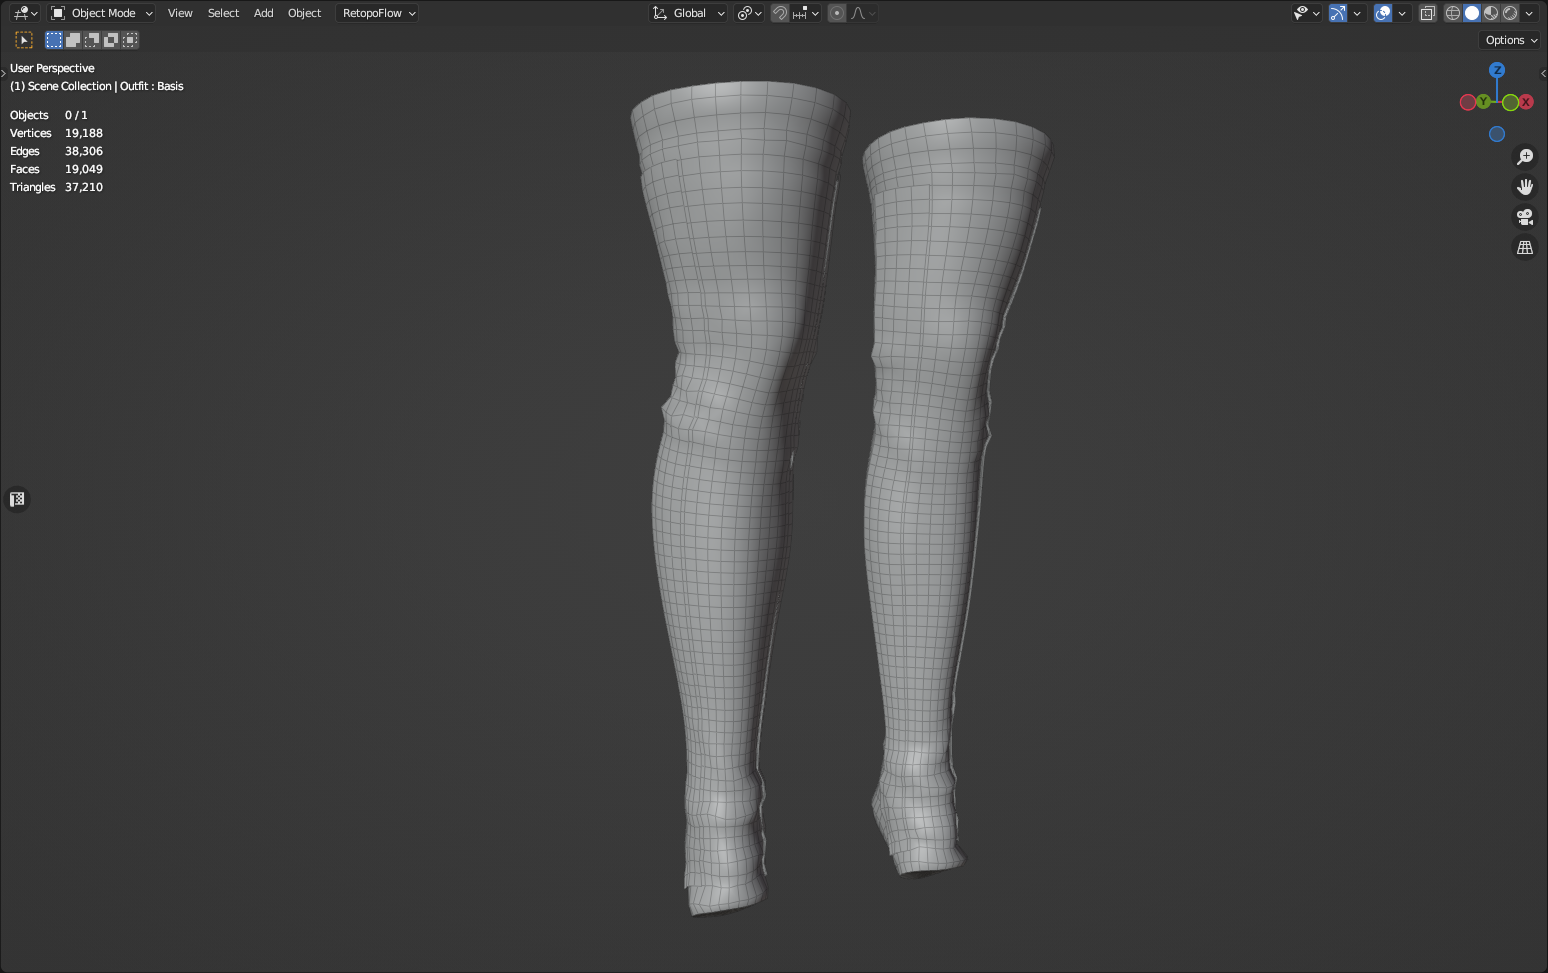Toggle the camera view icon
The height and width of the screenshot is (973, 1548).
click(x=1525, y=217)
